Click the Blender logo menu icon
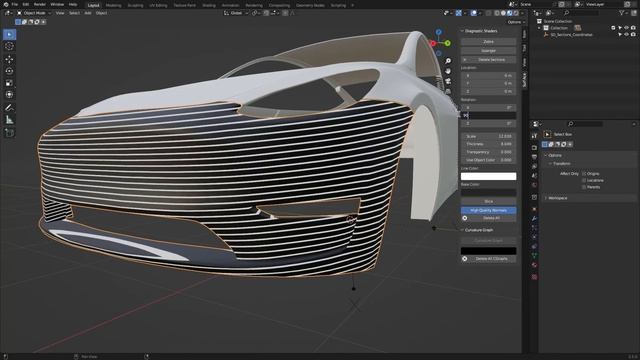640x360 pixels. 6,4
